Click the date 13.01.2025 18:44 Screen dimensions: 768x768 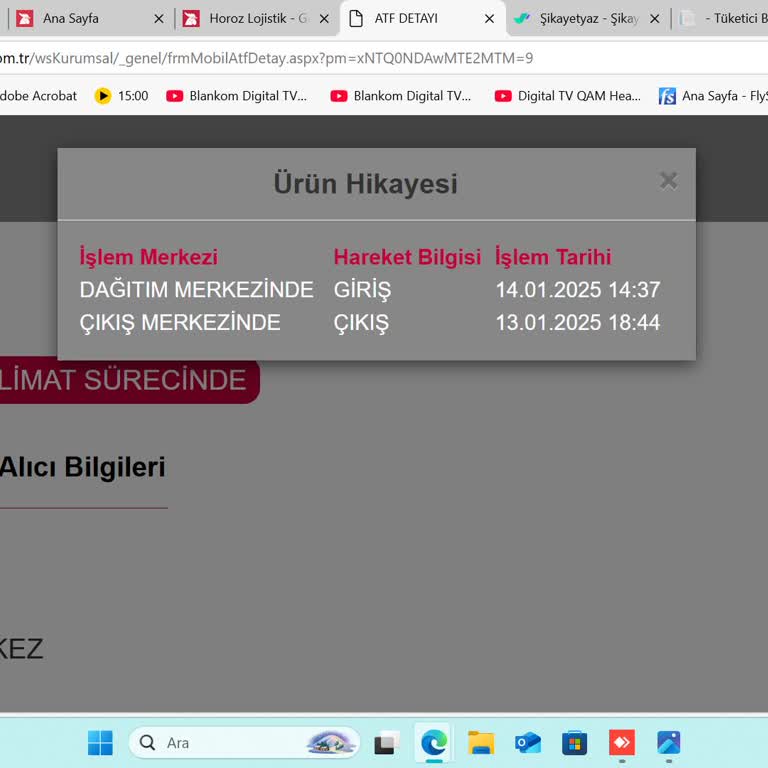(578, 323)
